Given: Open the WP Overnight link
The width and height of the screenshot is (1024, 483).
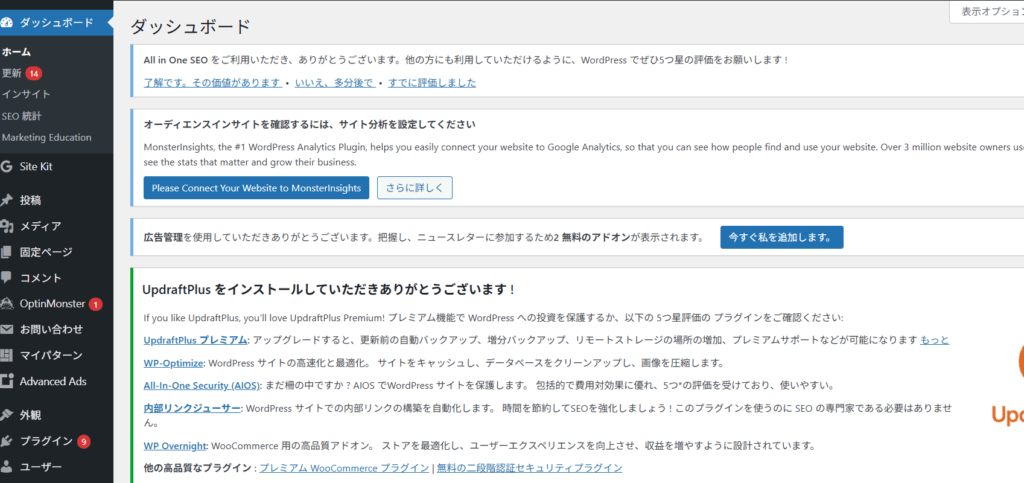Looking at the screenshot, I should click(175, 446).
